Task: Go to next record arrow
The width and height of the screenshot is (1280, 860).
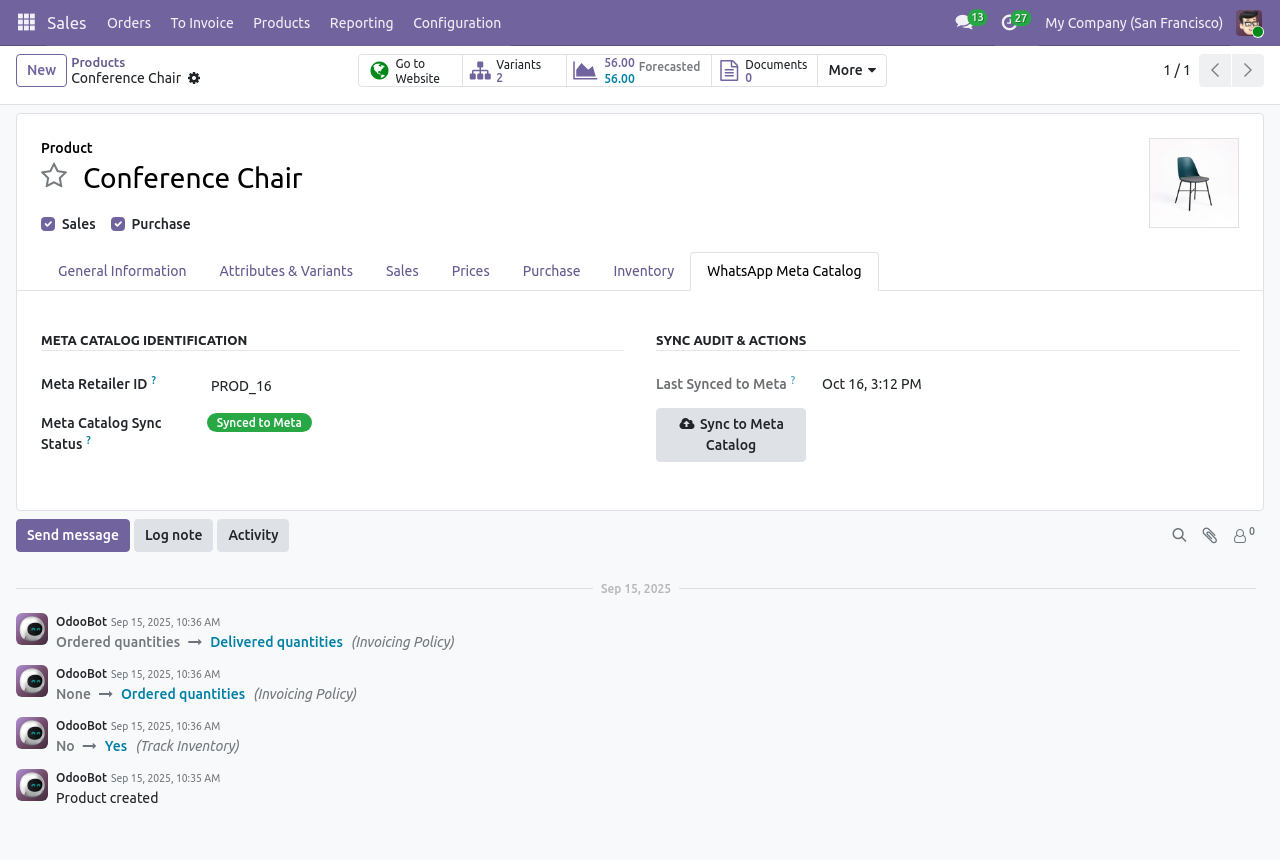Action: (x=1248, y=70)
